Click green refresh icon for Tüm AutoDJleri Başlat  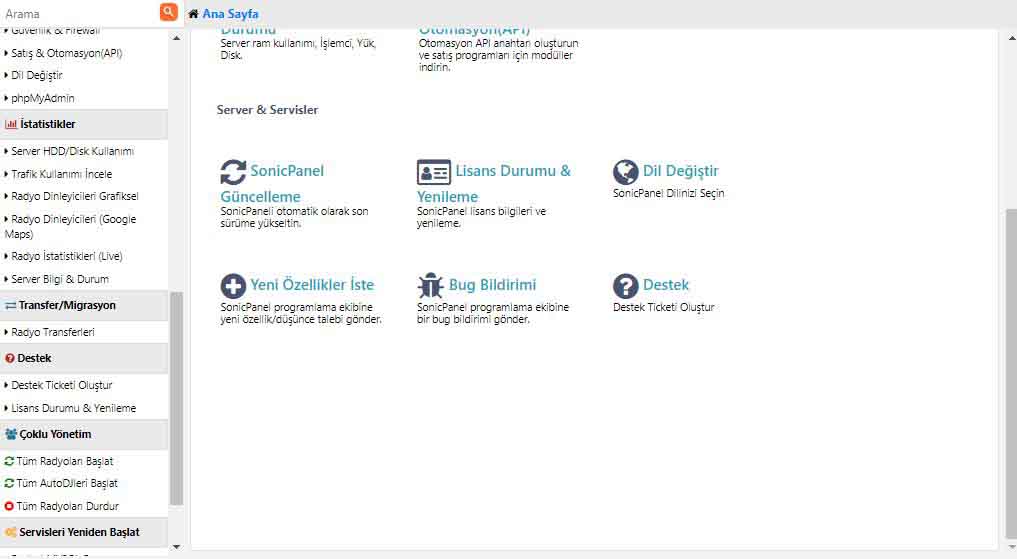coord(9,483)
